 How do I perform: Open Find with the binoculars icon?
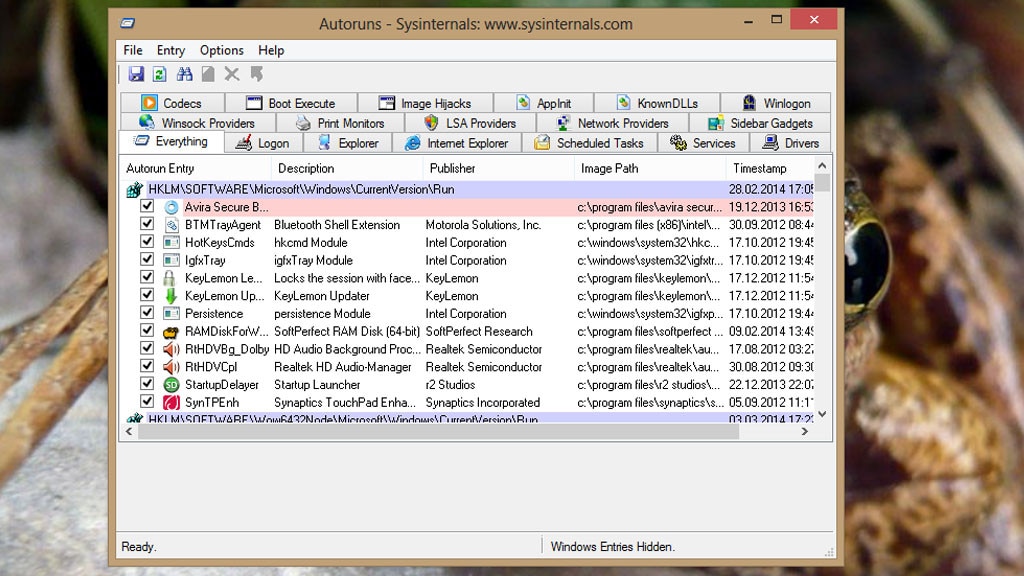[184, 74]
